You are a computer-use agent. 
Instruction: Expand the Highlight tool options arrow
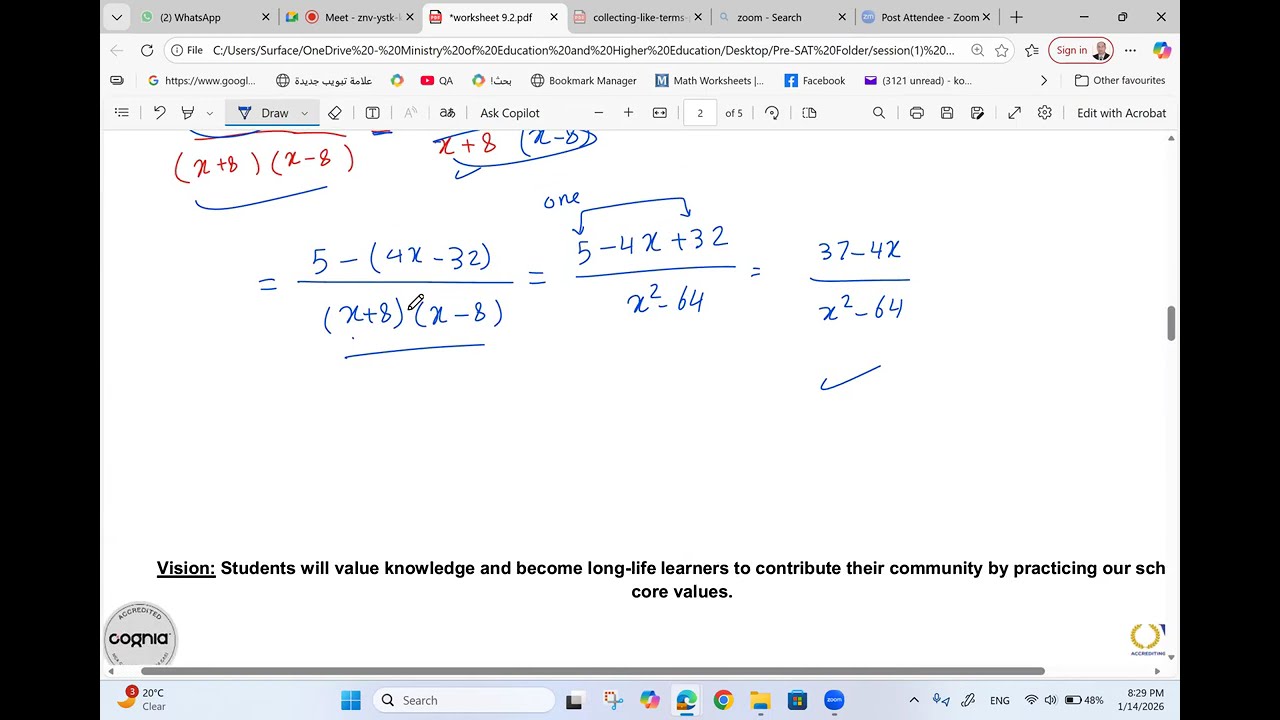pyautogui.click(x=209, y=113)
